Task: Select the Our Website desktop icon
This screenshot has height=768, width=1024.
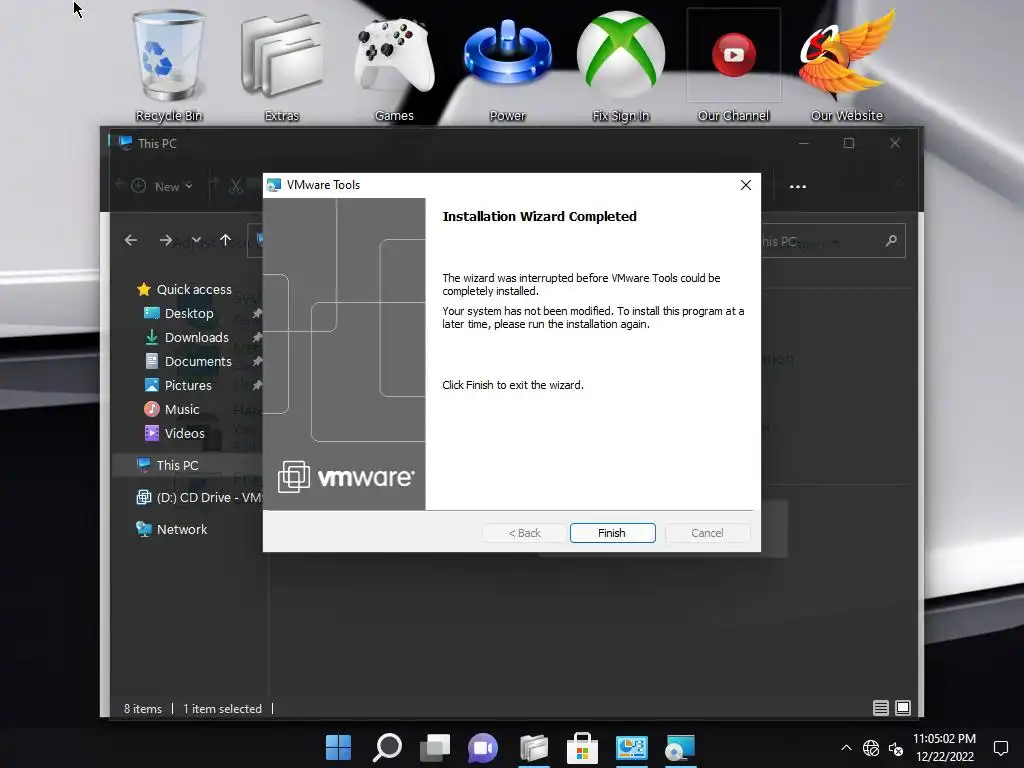Action: pos(846,66)
